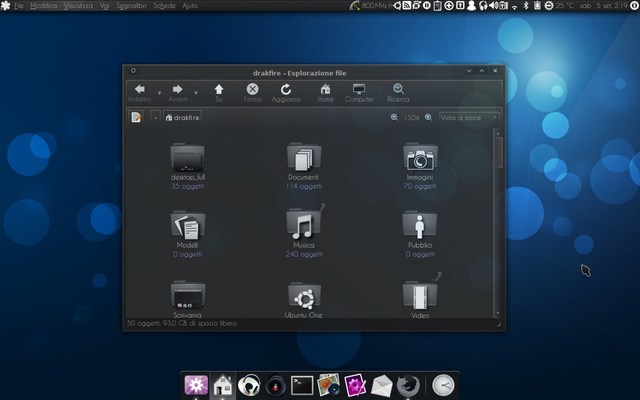Viewport: 640px width, 400px height.
Task: Toggle the location bar text-edit button
Action: tap(136, 118)
